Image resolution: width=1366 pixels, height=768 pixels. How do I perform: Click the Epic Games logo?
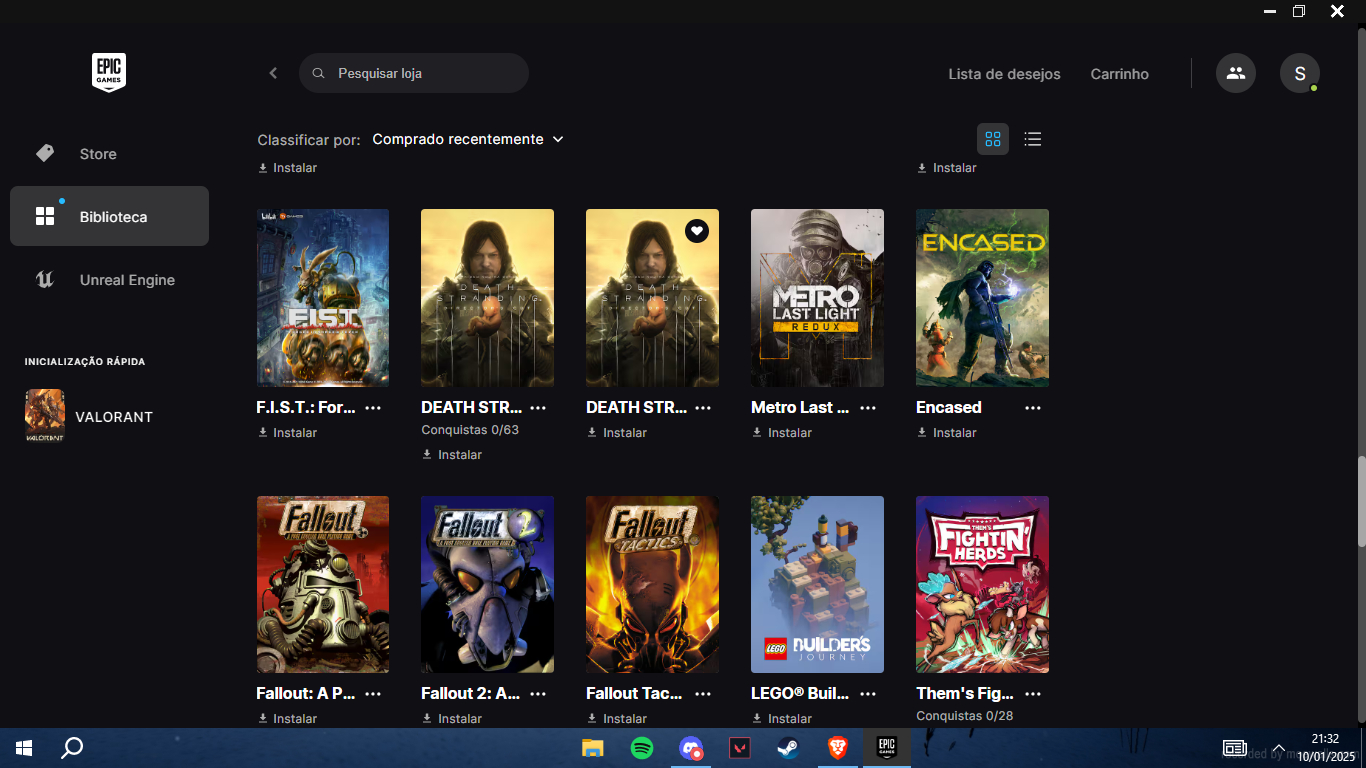pyautogui.click(x=109, y=73)
